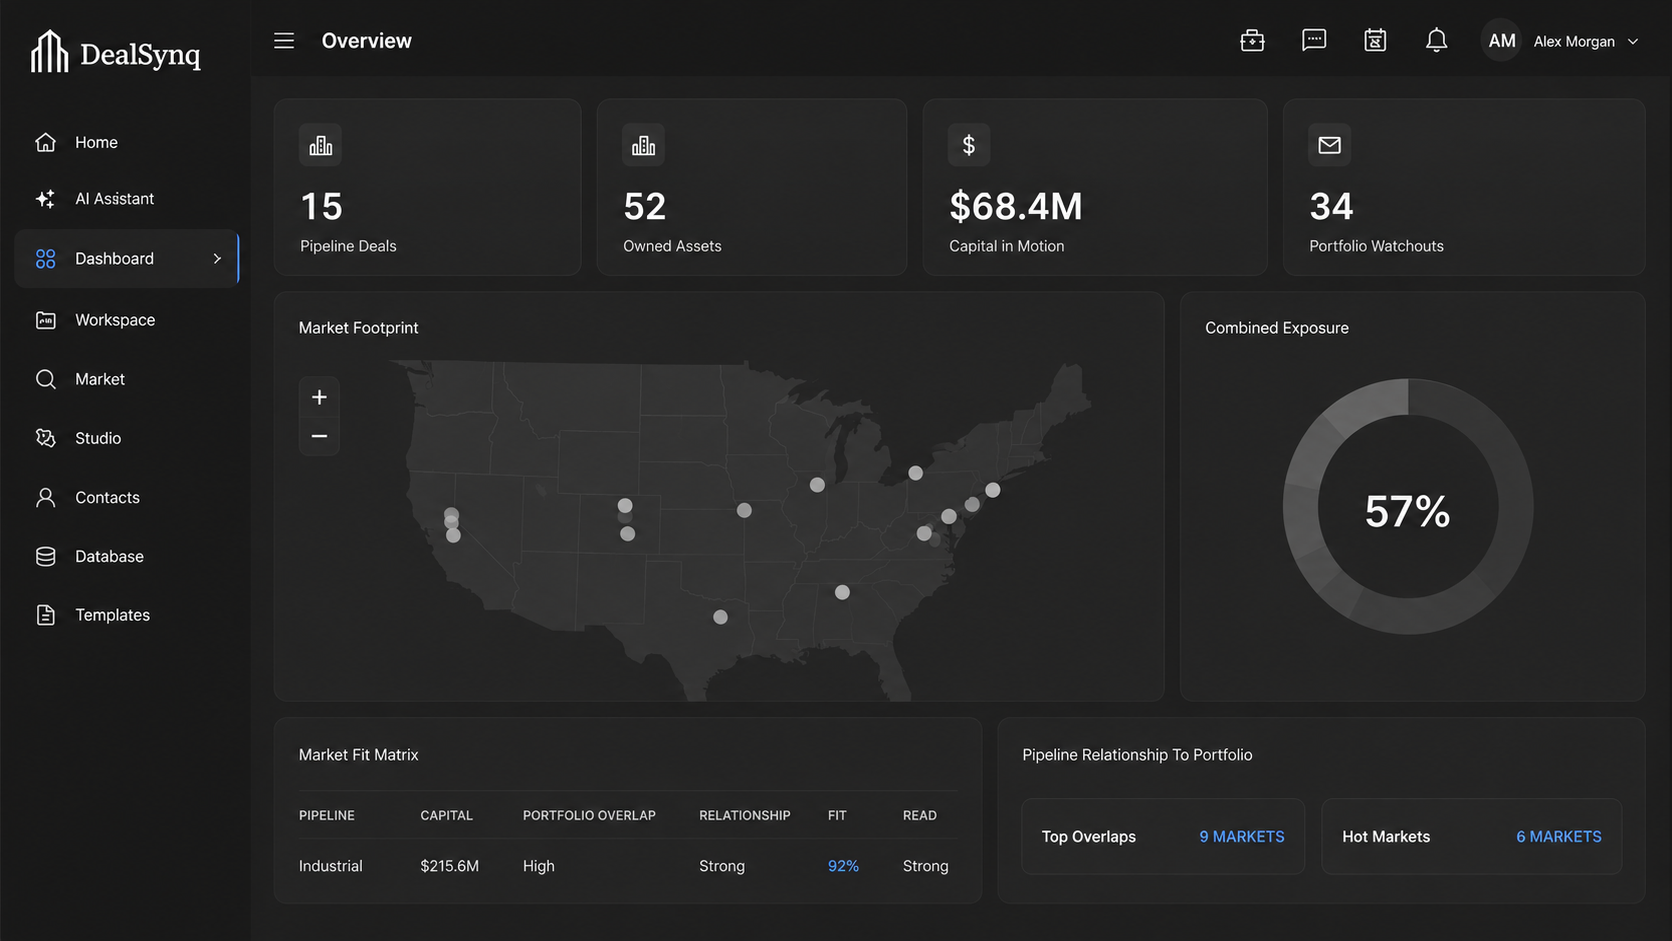Open AI Assistant menu item

[x=114, y=199]
